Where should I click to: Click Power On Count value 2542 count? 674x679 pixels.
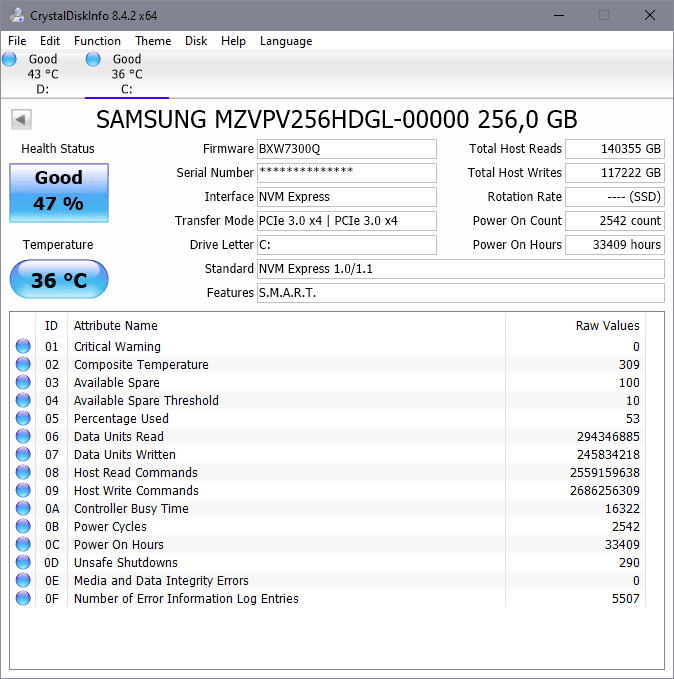pos(615,221)
